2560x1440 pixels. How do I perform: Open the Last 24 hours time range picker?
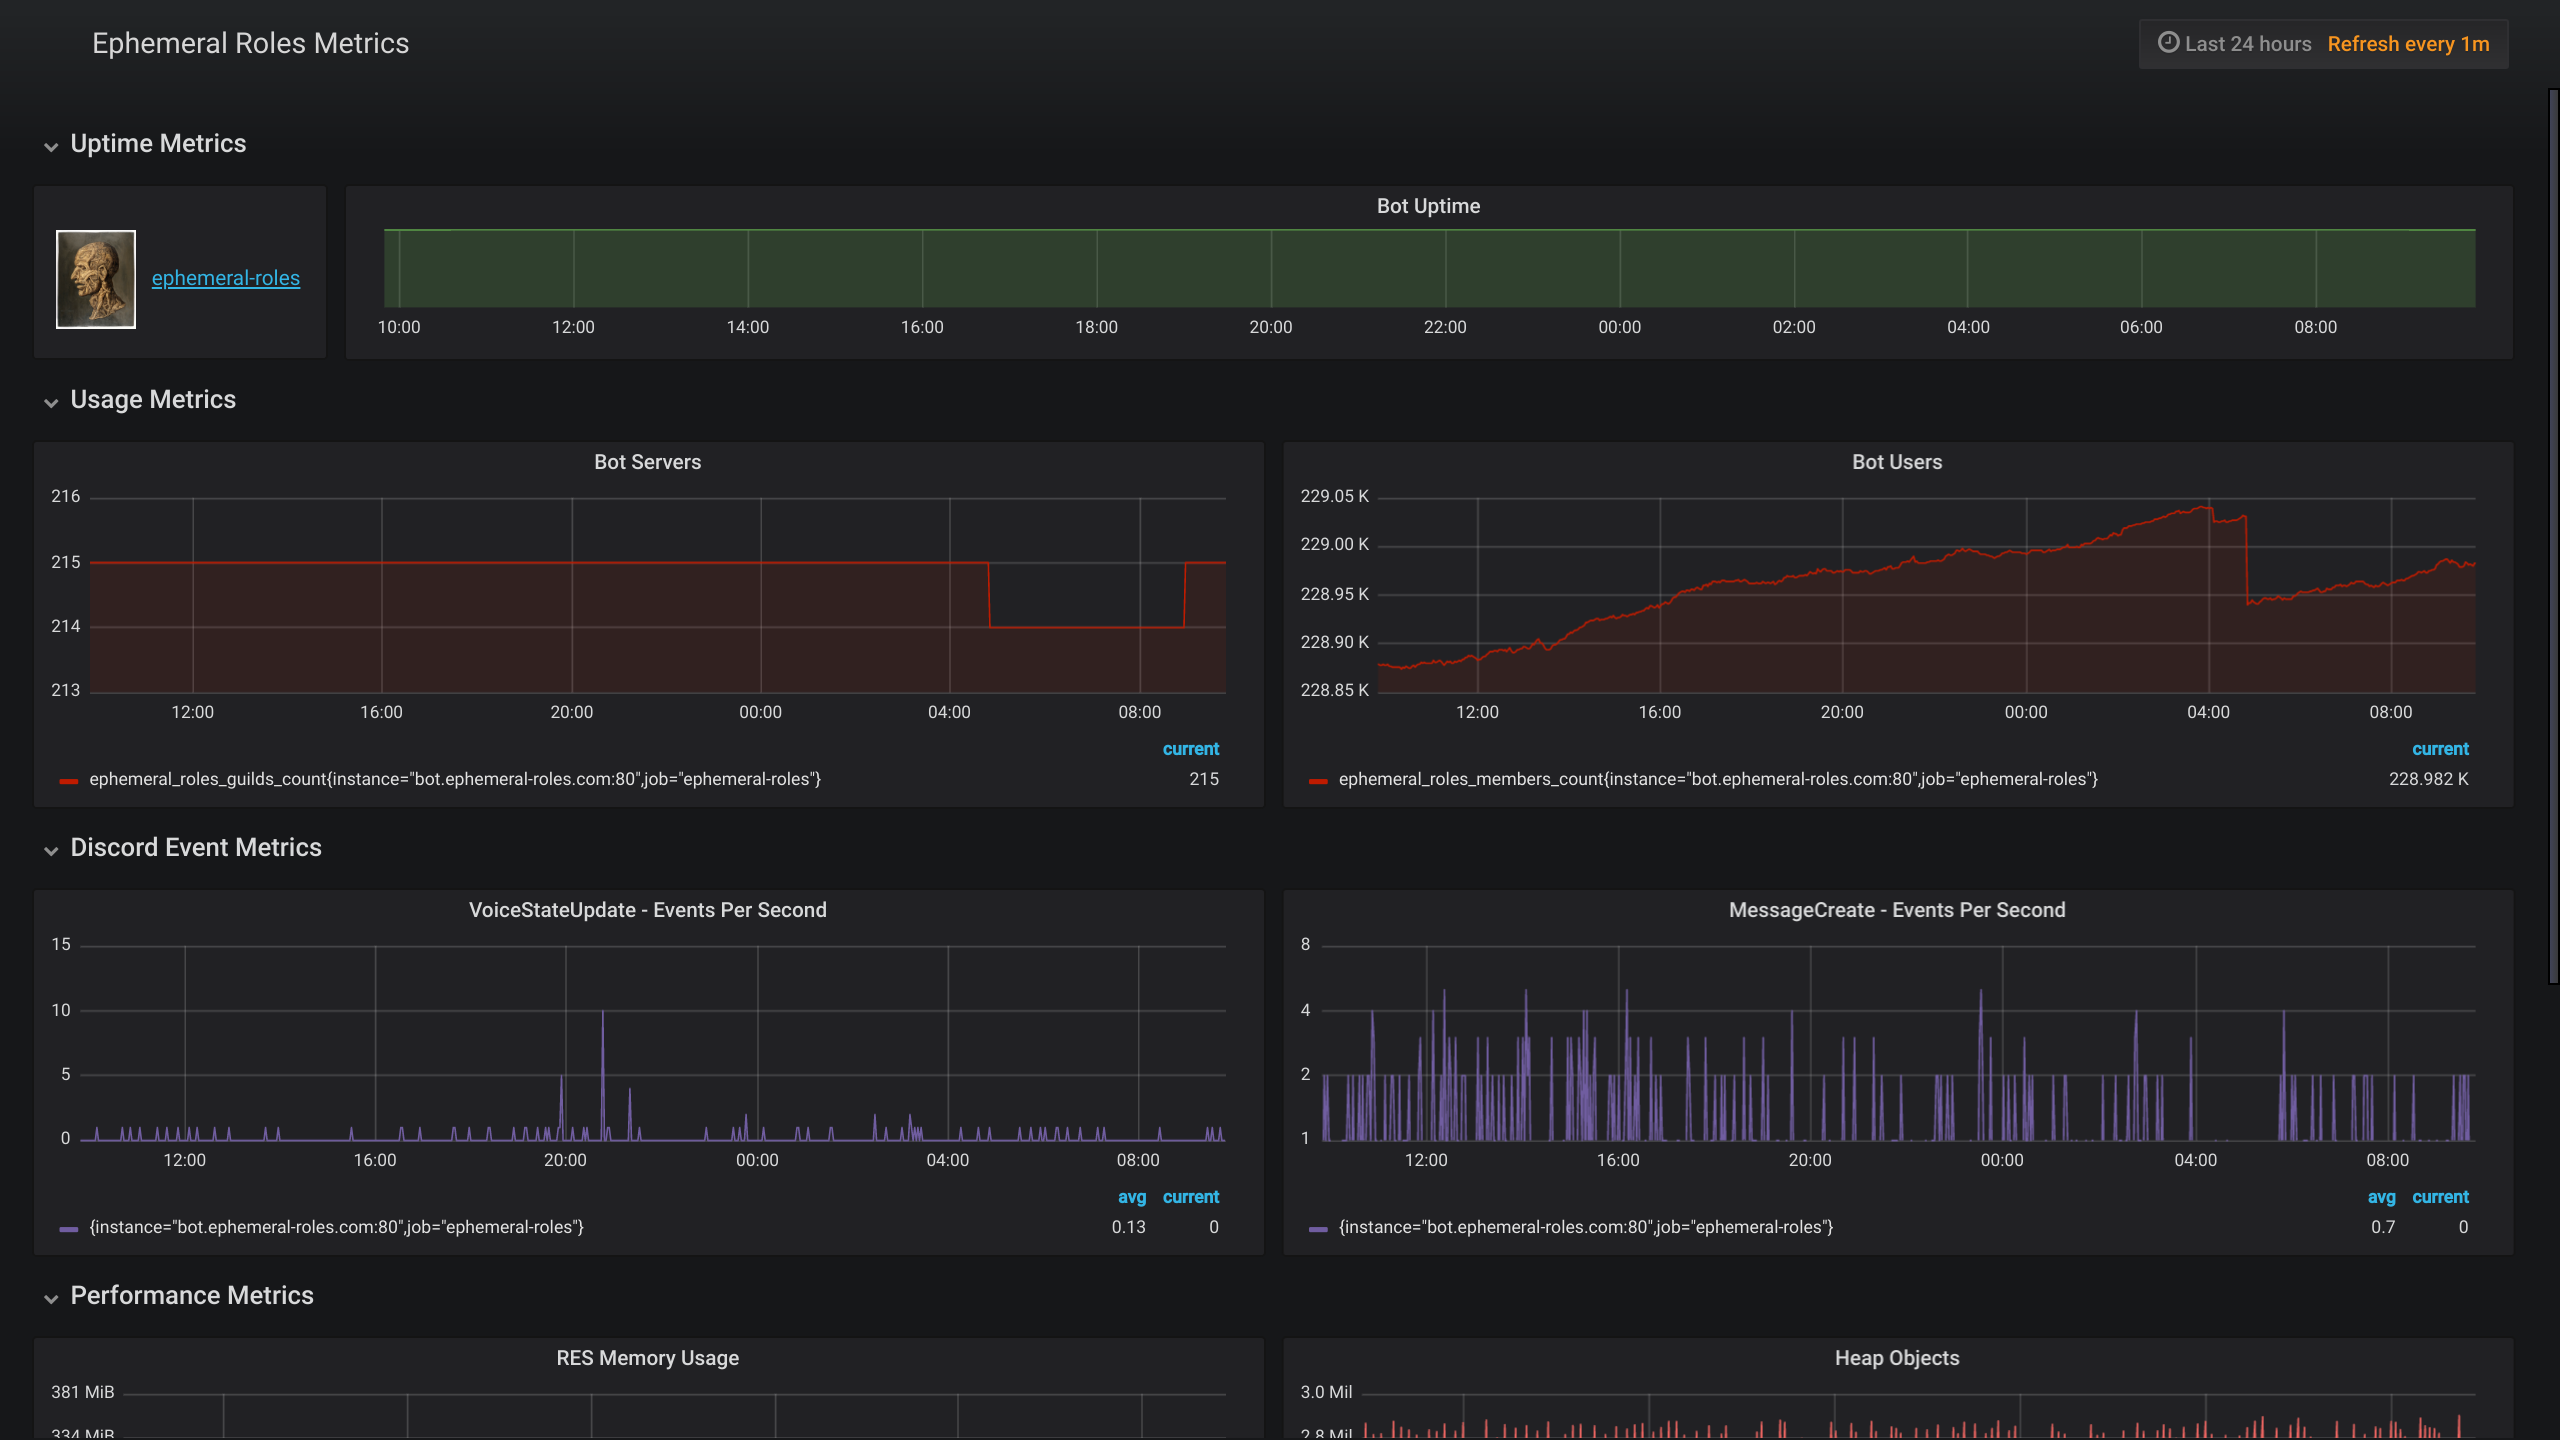2247,44
